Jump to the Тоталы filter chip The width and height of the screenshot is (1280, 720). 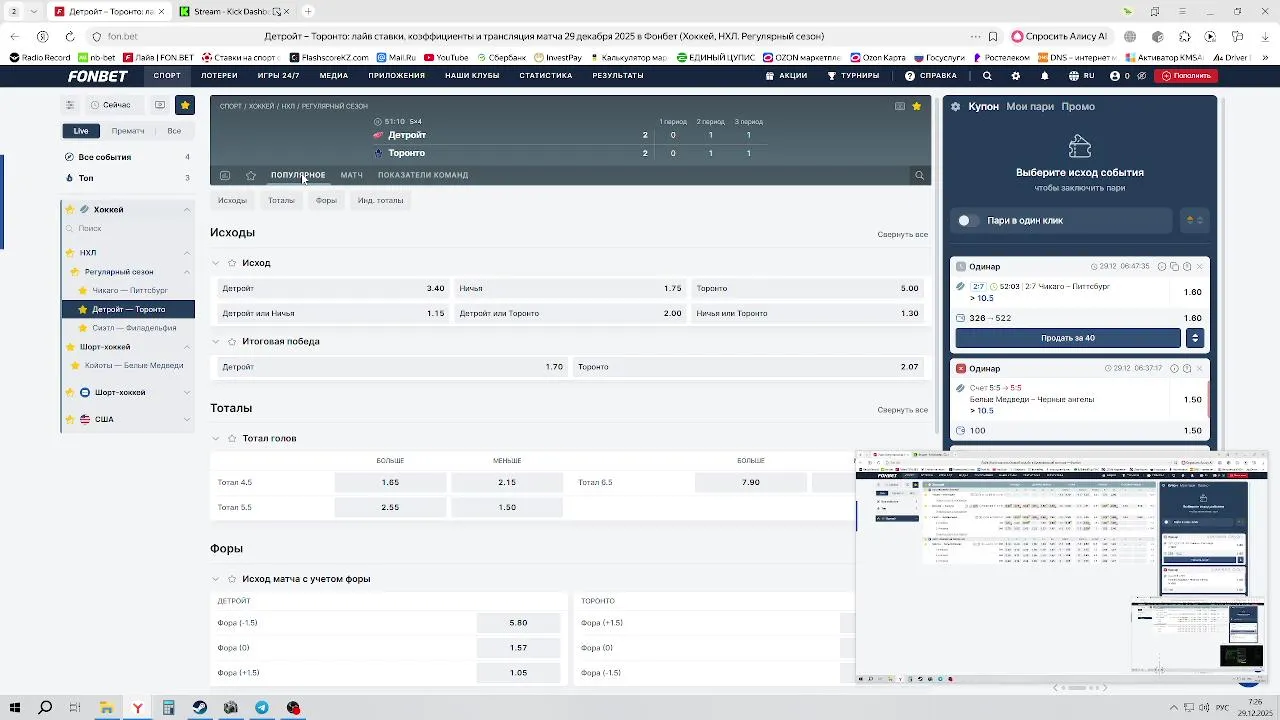coord(281,201)
